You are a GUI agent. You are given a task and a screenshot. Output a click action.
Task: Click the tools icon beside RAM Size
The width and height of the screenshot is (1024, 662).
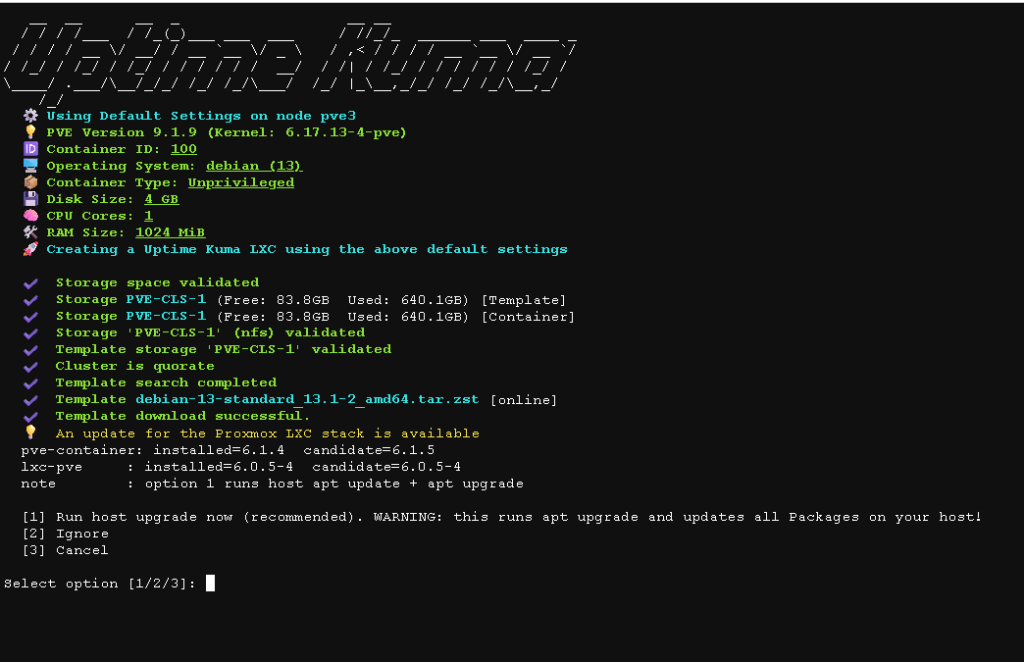[x=31, y=232]
